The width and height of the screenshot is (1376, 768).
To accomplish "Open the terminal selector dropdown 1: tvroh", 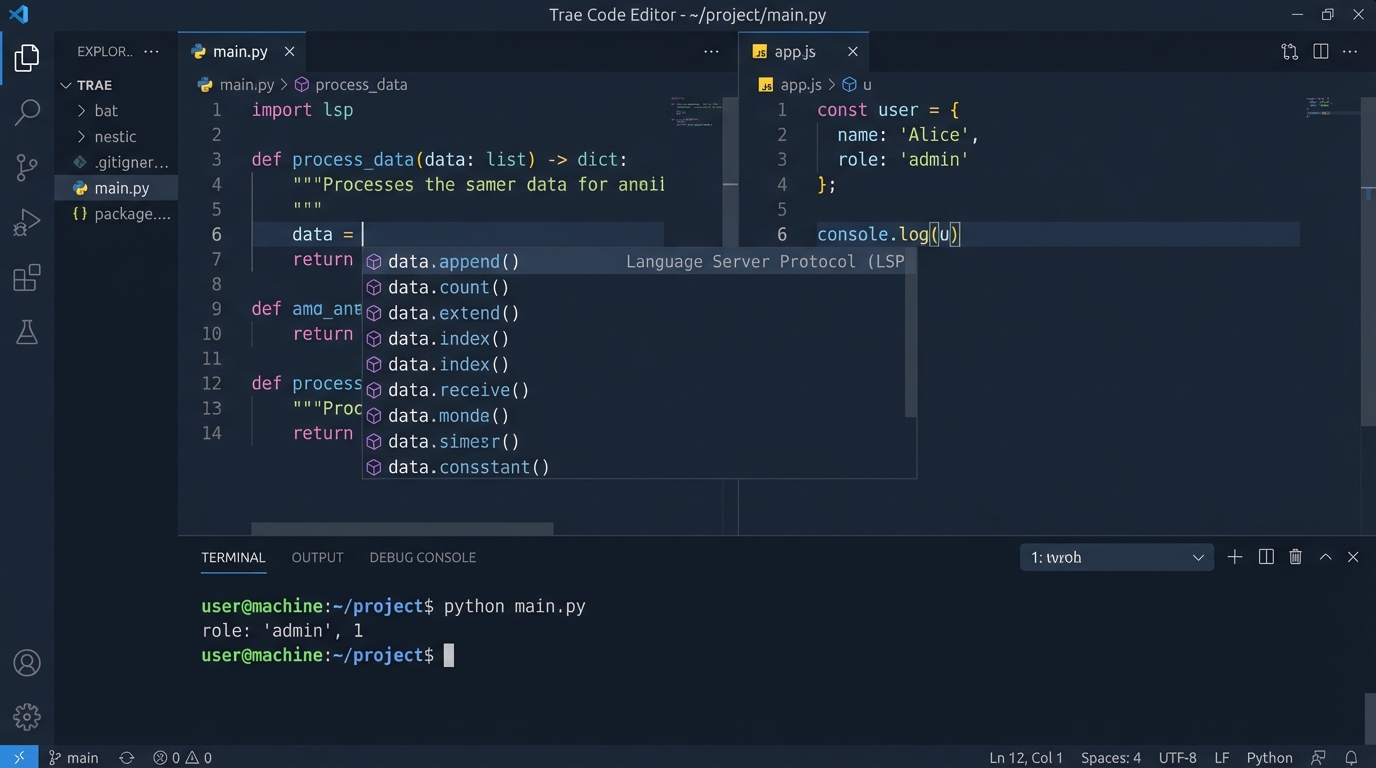I will click(x=1116, y=557).
